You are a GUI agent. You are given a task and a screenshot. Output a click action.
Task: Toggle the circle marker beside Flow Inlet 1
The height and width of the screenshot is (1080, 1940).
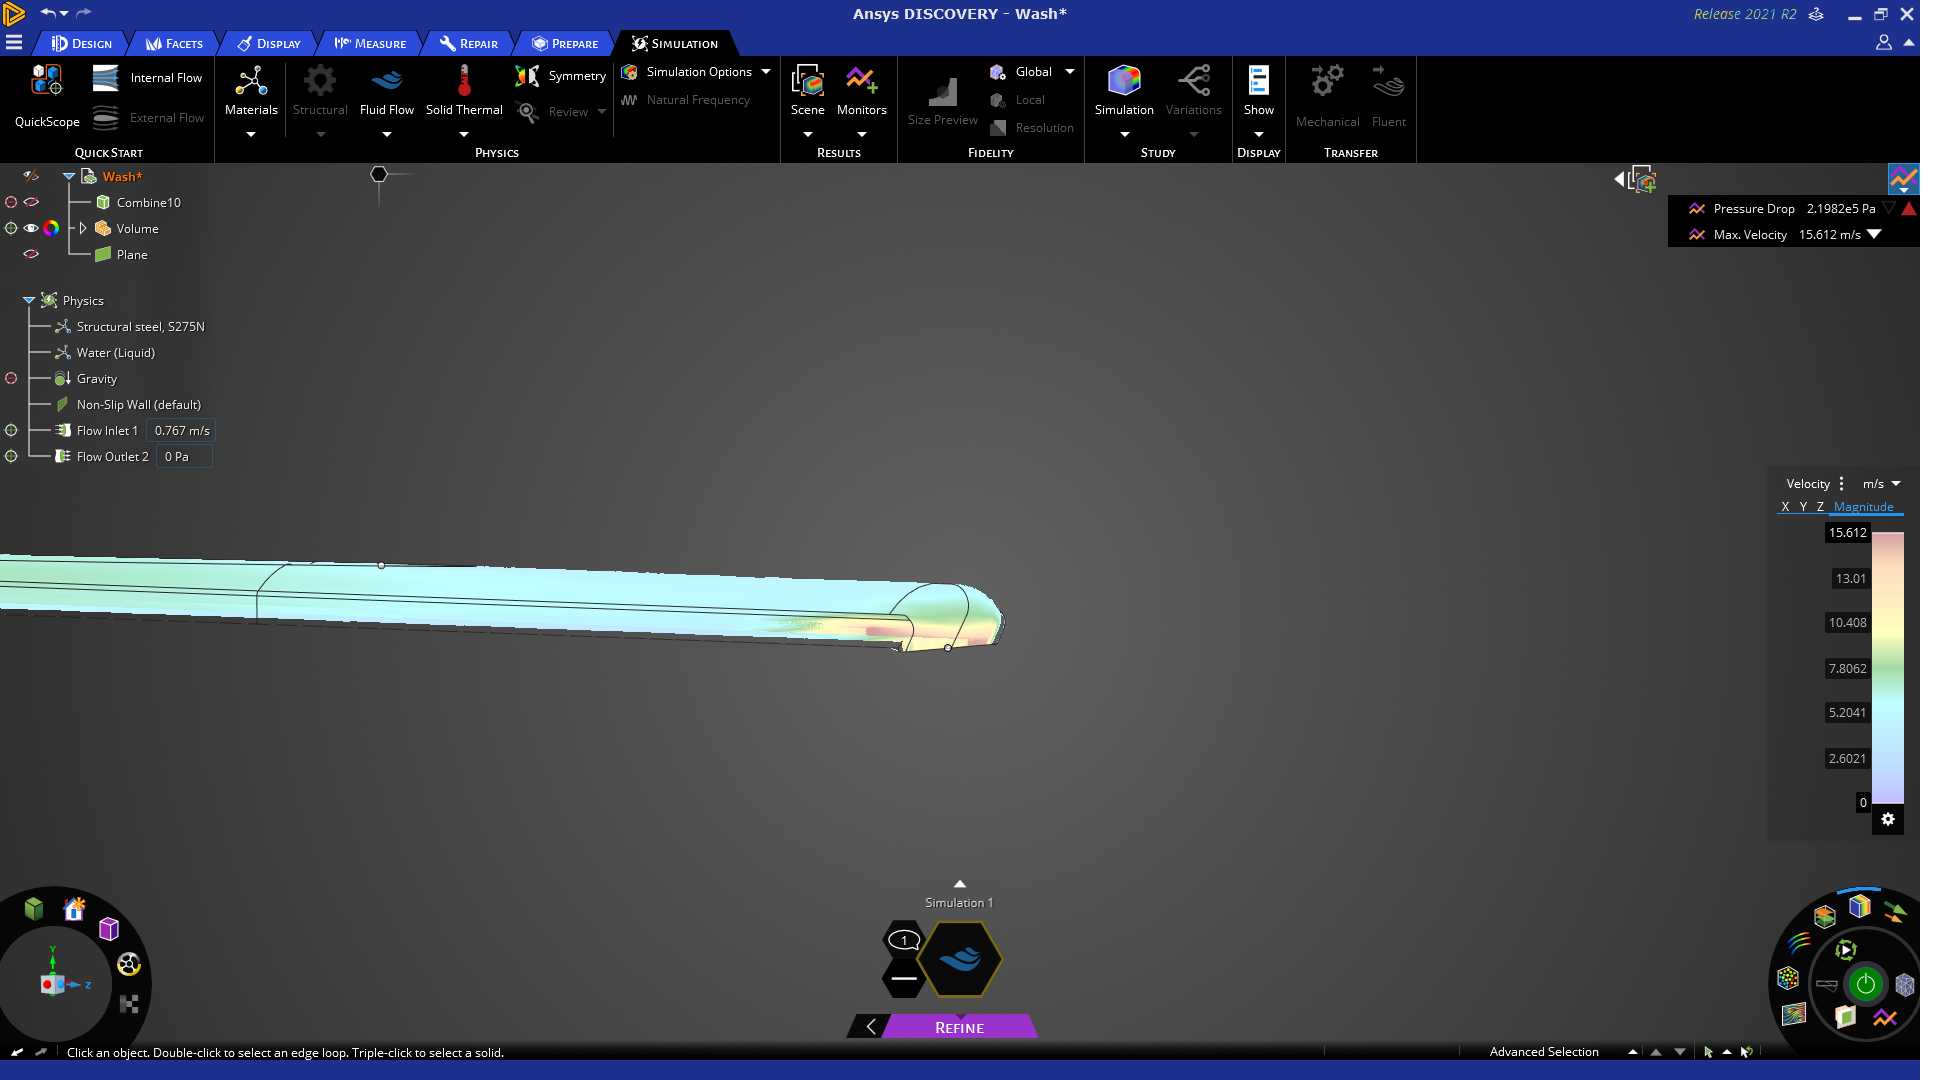11,430
